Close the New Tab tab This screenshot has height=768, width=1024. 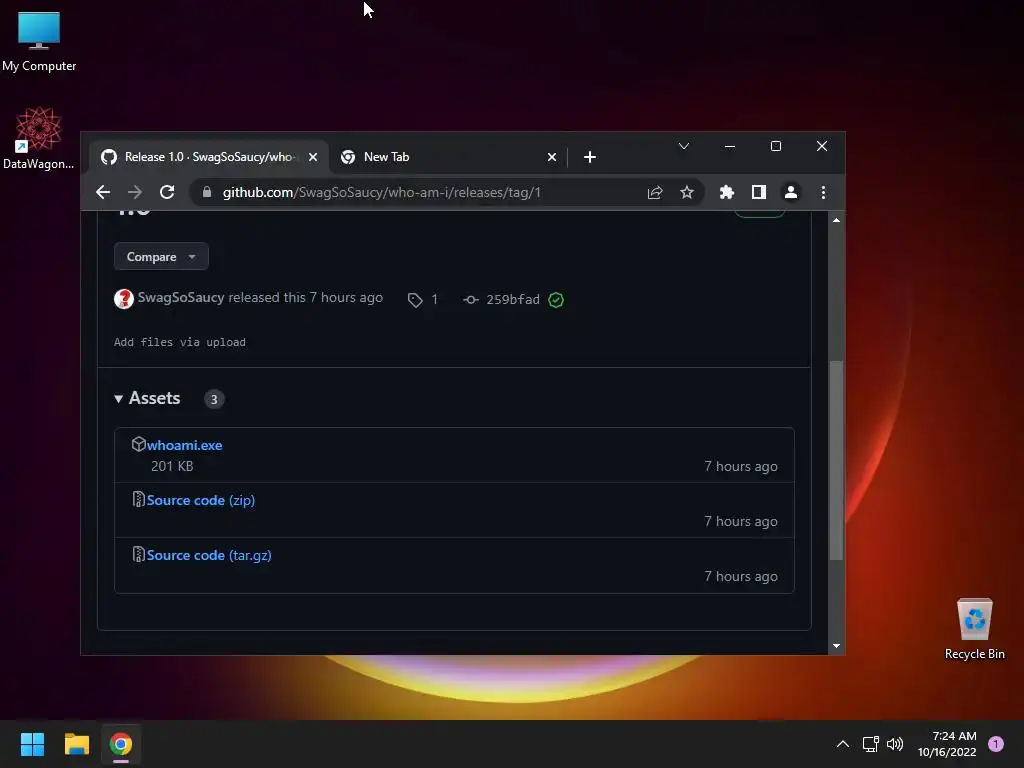pos(552,157)
